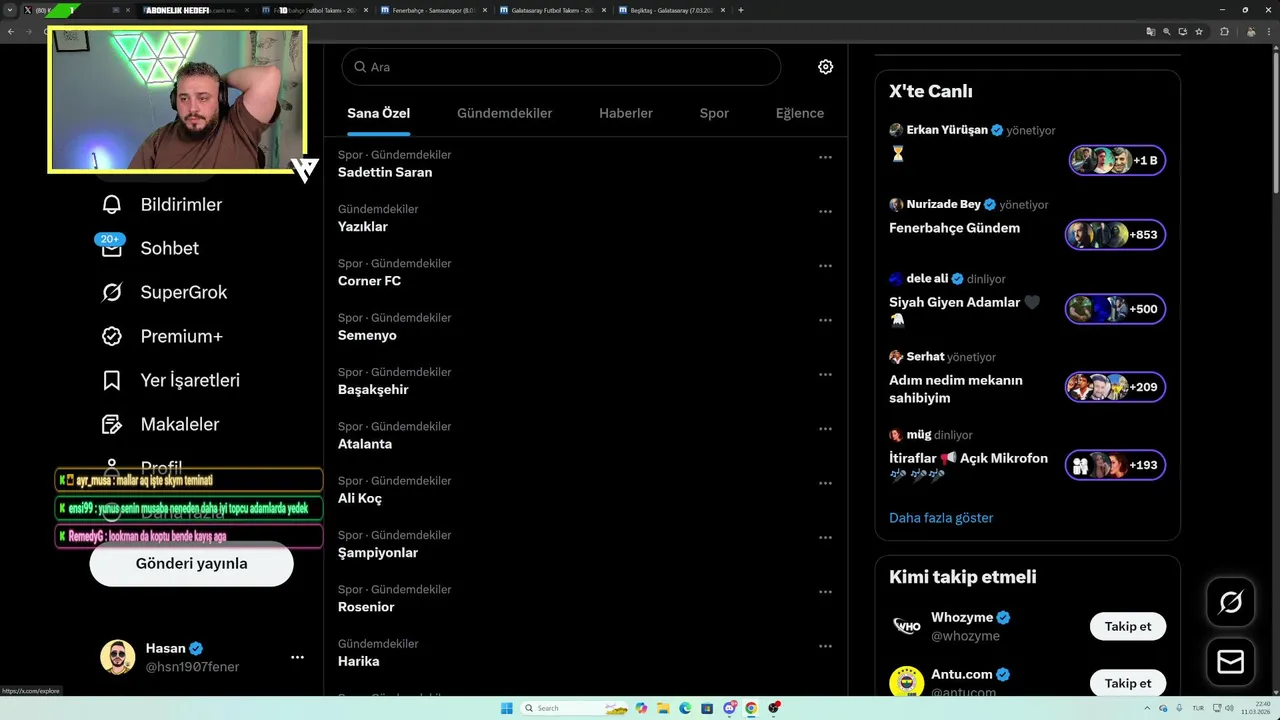Click the Daha fazla göster link
1280x720 pixels.
tap(941, 518)
